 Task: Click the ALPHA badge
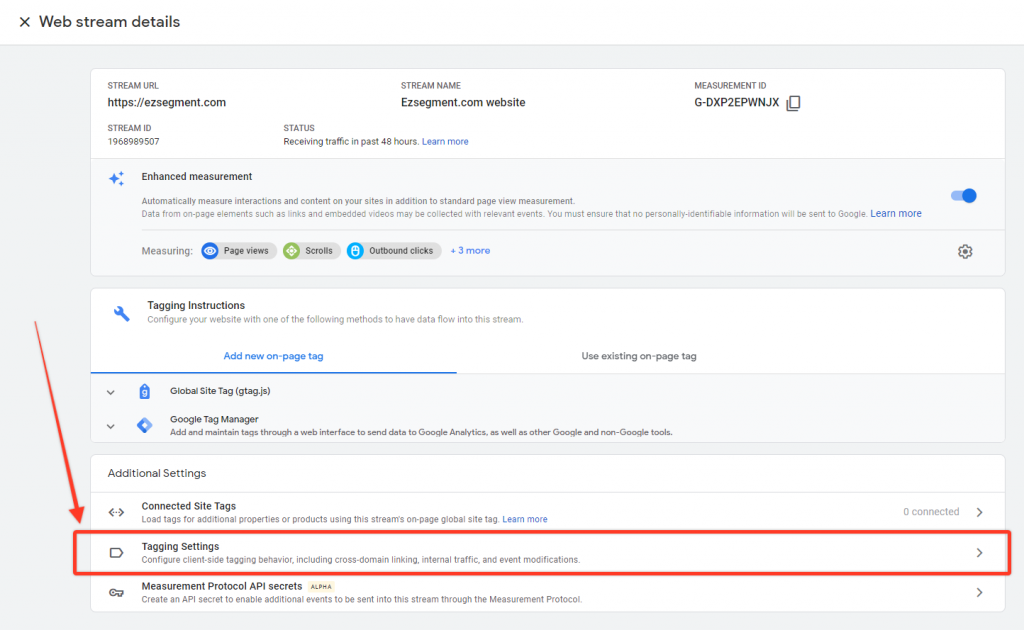(x=321, y=587)
